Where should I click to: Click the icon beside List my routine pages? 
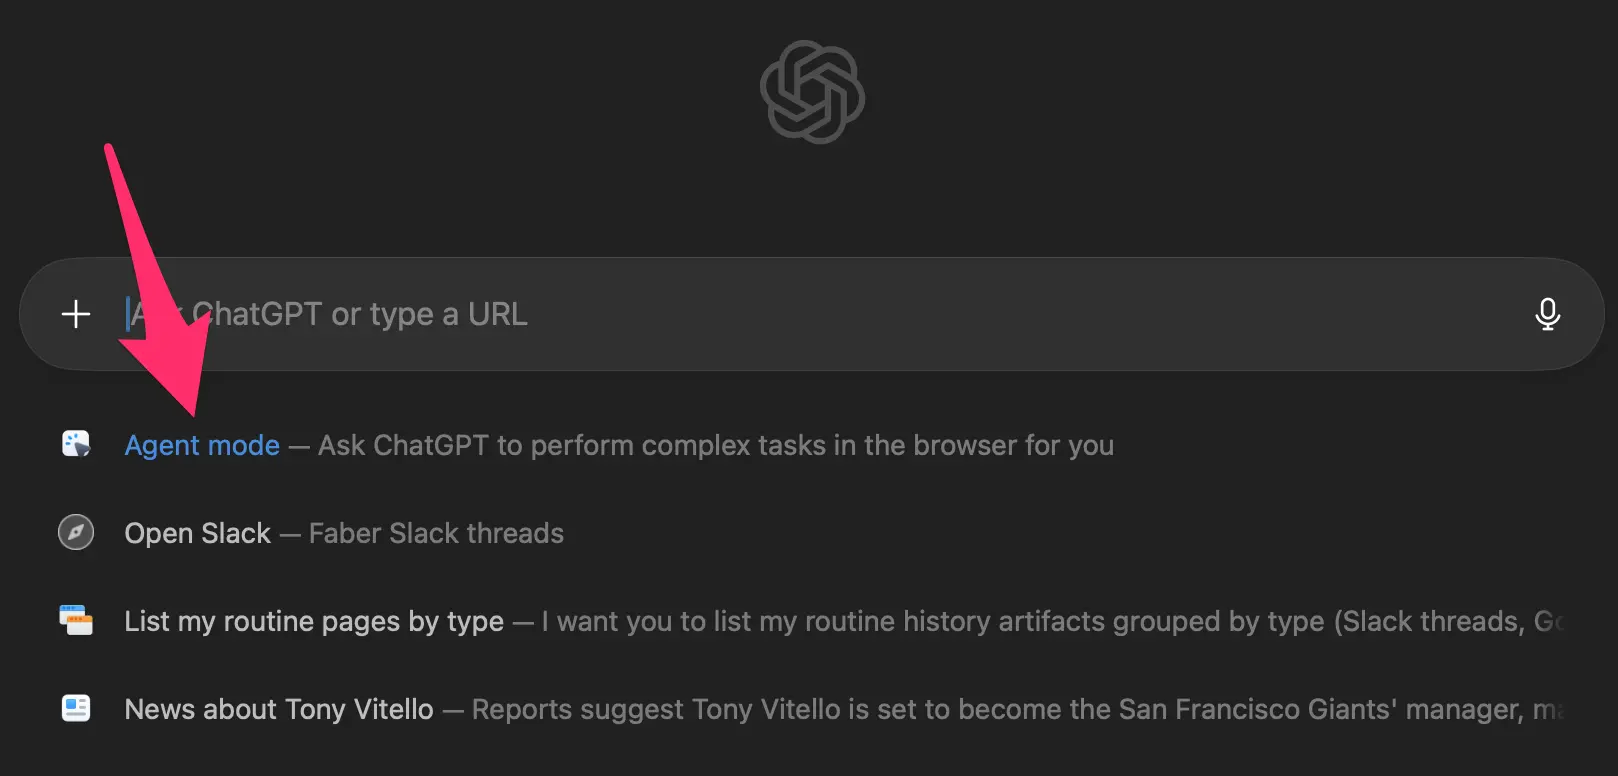point(76,620)
